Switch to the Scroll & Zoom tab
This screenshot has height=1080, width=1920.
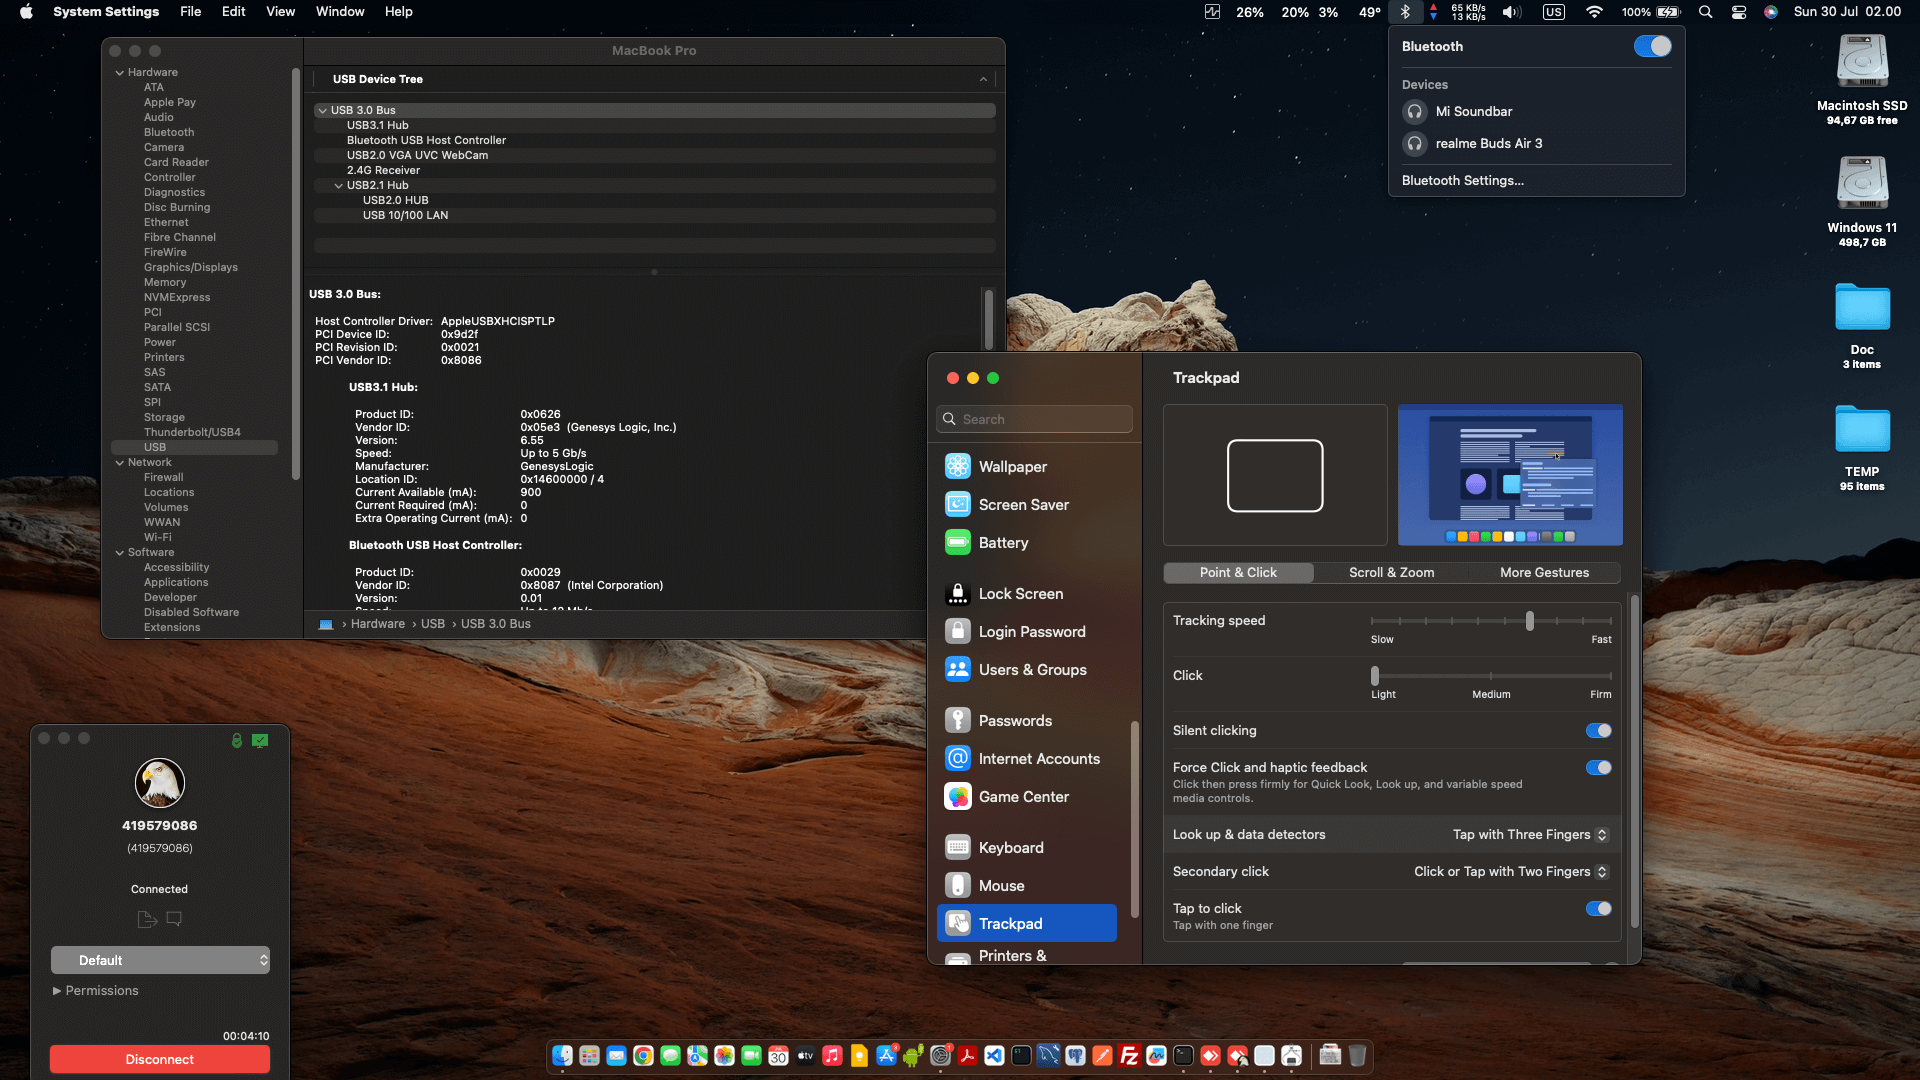tap(1391, 572)
